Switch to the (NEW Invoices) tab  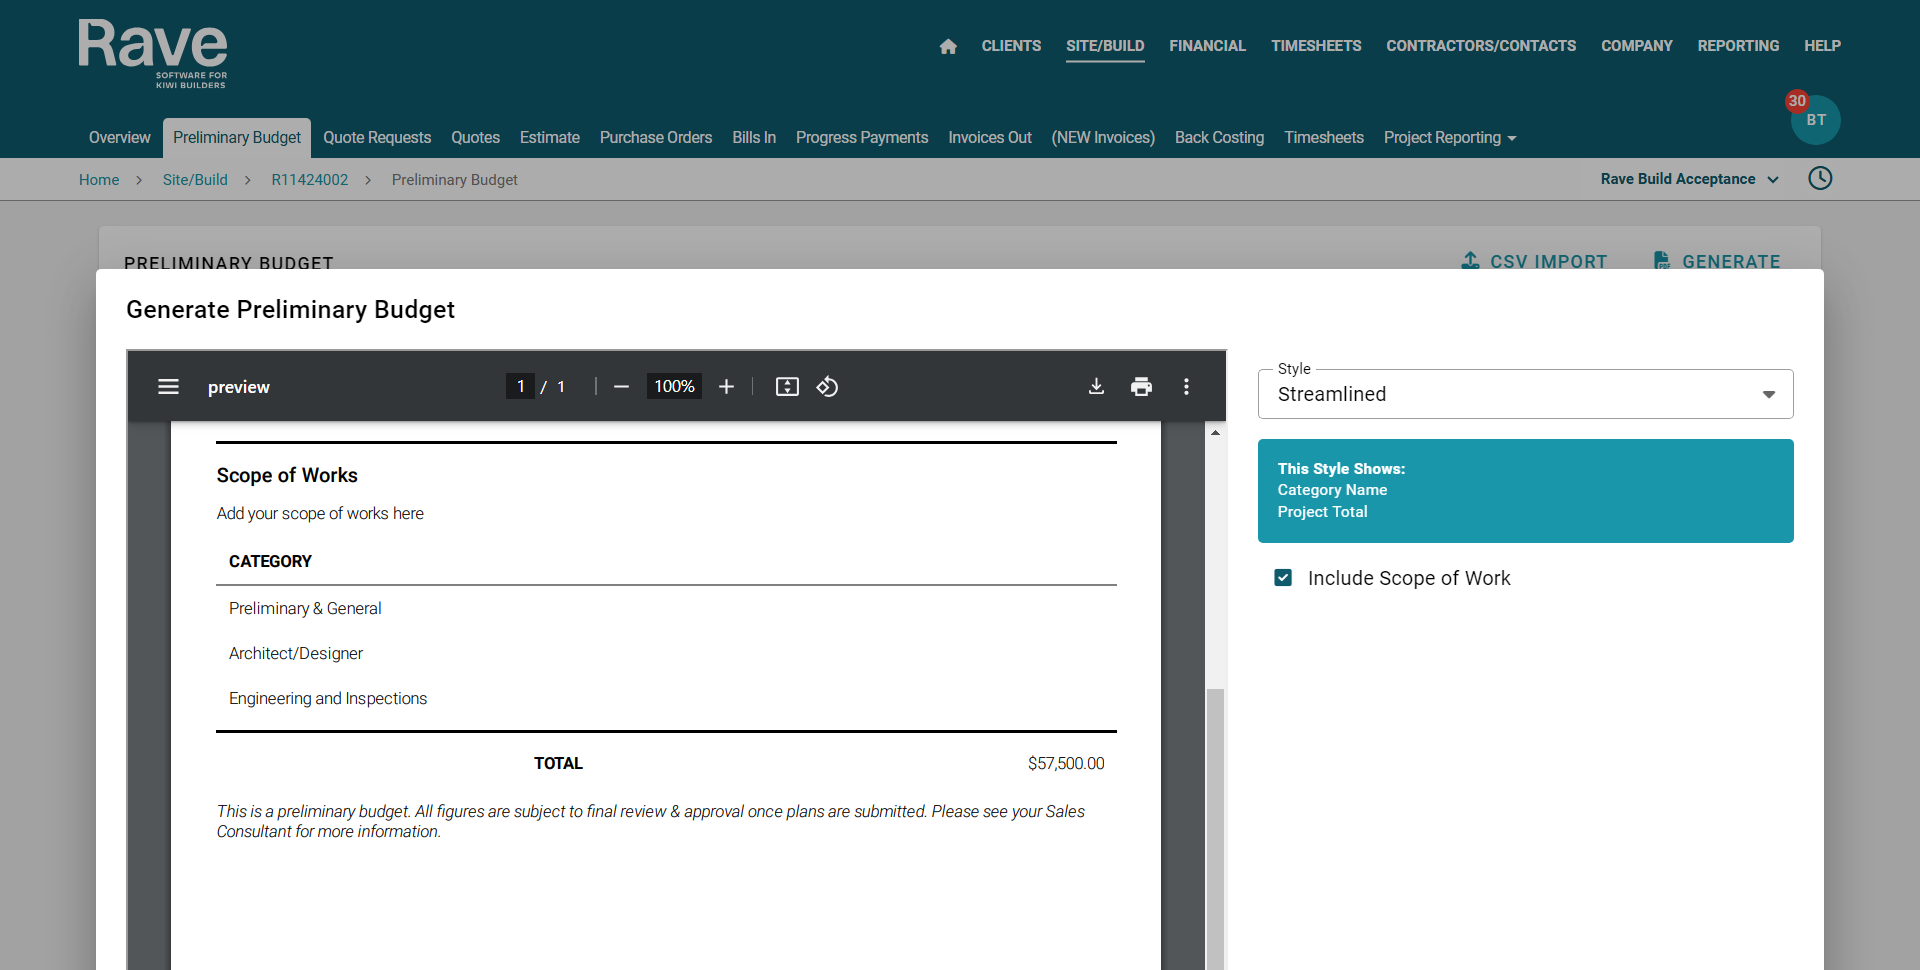[1103, 138]
